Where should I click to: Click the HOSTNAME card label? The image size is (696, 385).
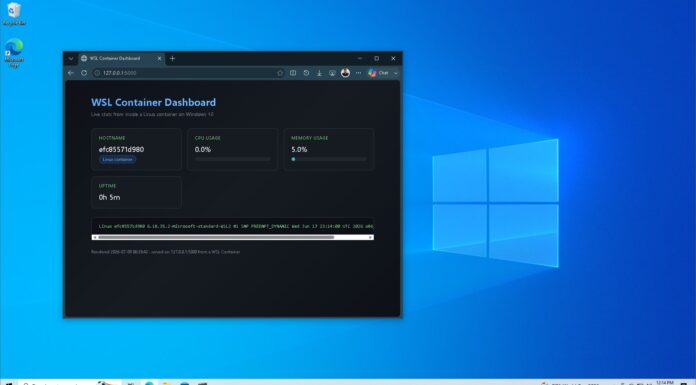click(x=112, y=138)
